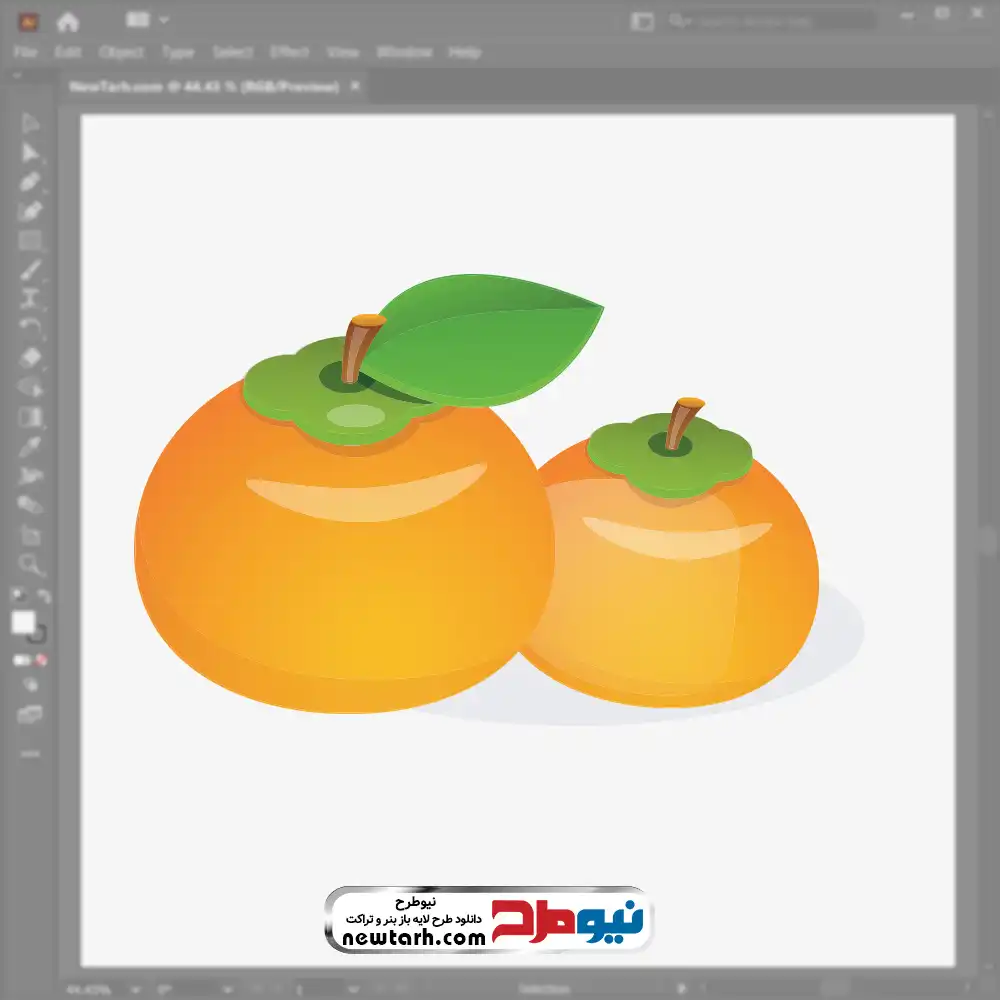
Task: Open the Help menu
Action: pyautogui.click(x=465, y=52)
